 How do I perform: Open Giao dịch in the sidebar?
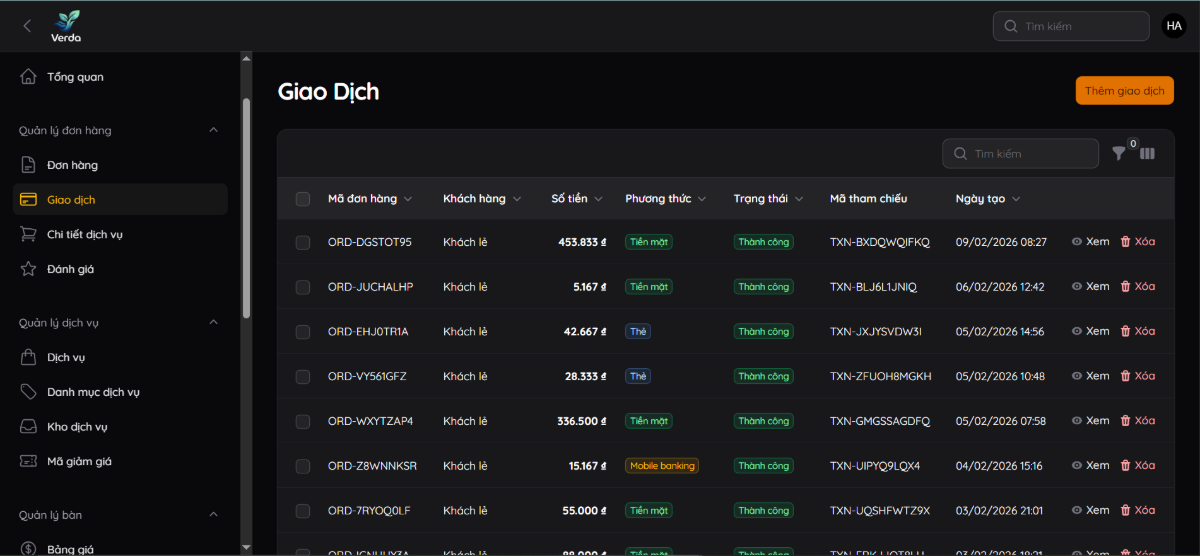pyautogui.click(x=120, y=200)
